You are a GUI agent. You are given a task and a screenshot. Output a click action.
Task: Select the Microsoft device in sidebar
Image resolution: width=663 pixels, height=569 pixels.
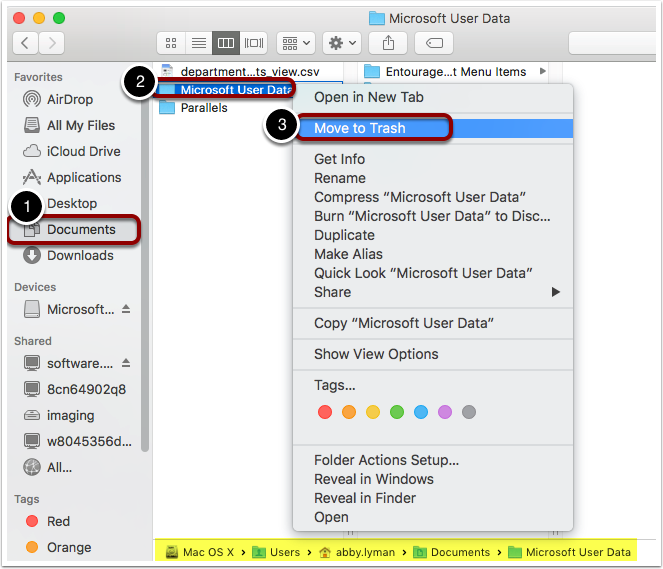[x=80, y=309]
